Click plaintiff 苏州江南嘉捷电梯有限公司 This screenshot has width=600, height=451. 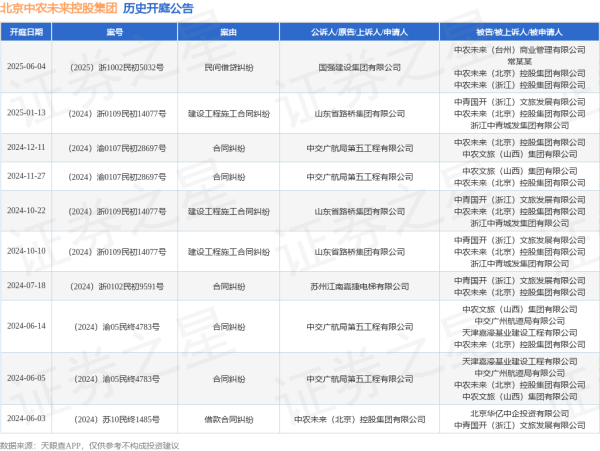(x=359, y=287)
